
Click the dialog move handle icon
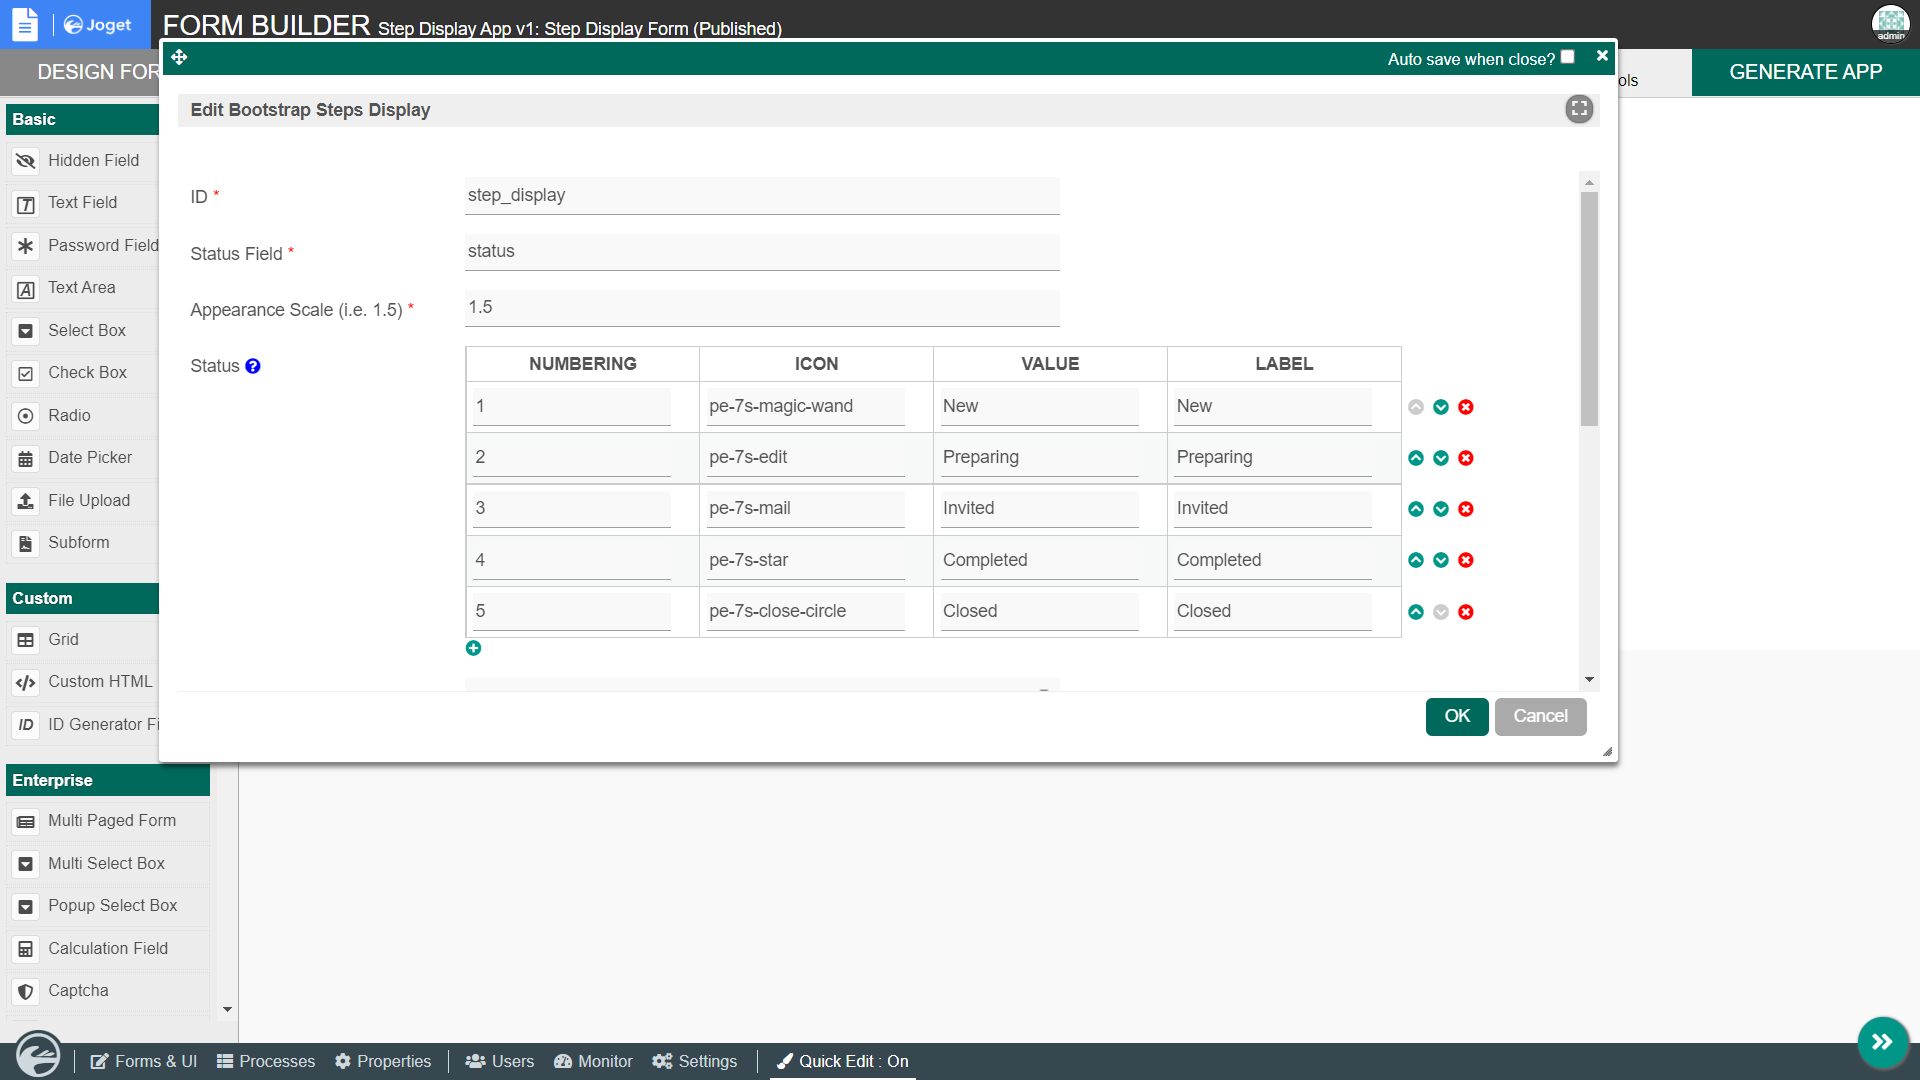coord(179,57)
